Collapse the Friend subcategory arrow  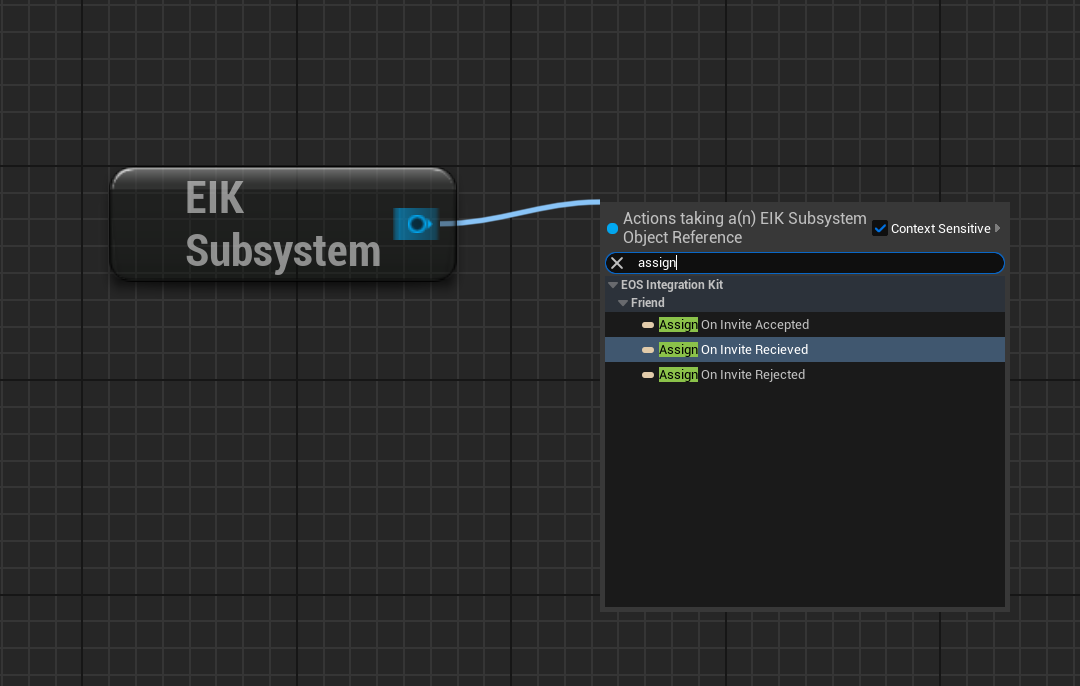(x=623, y=303)
